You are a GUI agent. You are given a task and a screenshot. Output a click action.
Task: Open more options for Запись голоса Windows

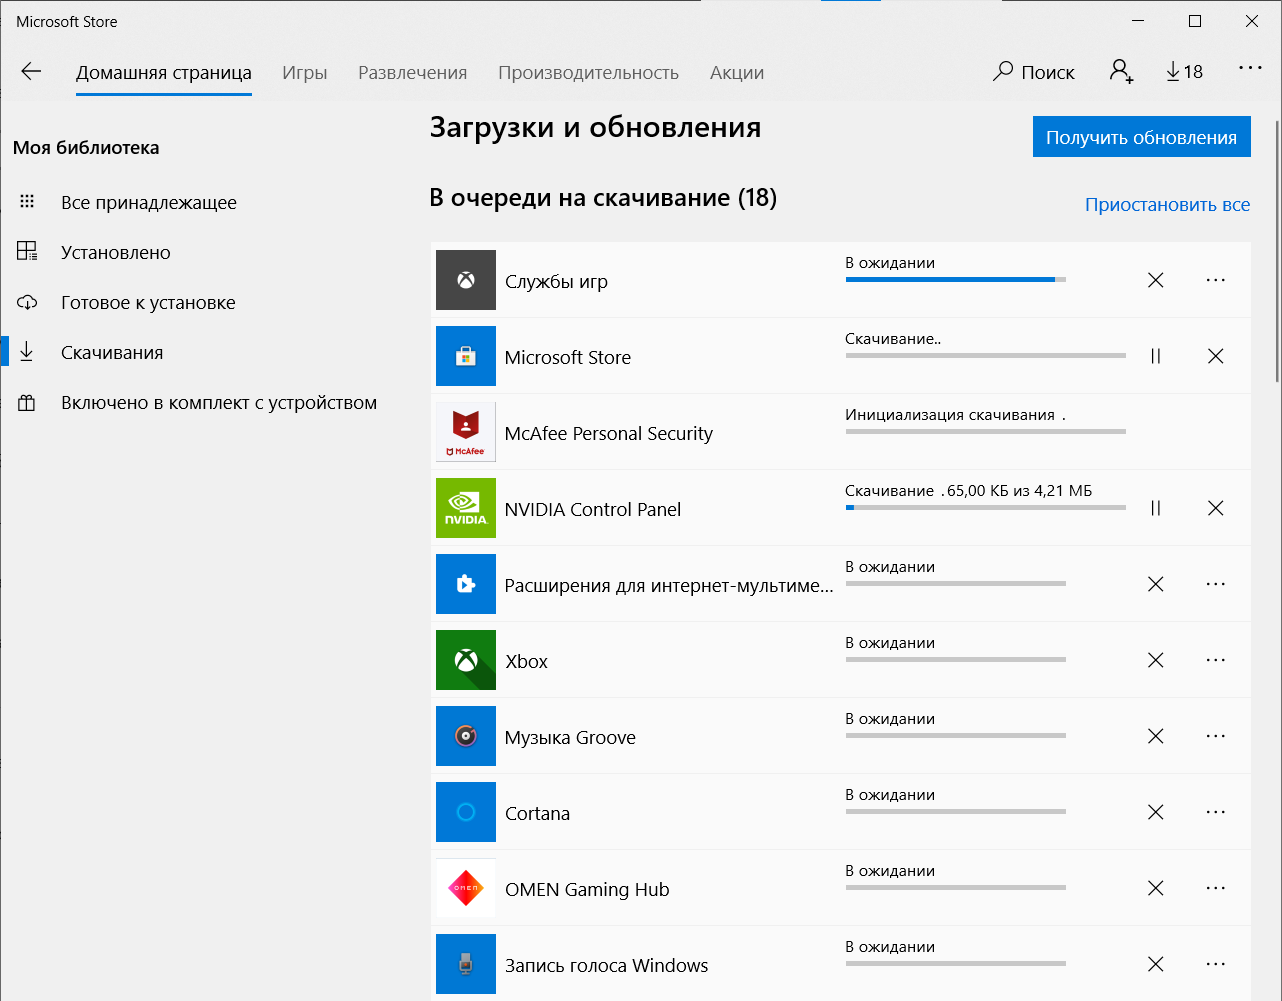click(1216, 964)
